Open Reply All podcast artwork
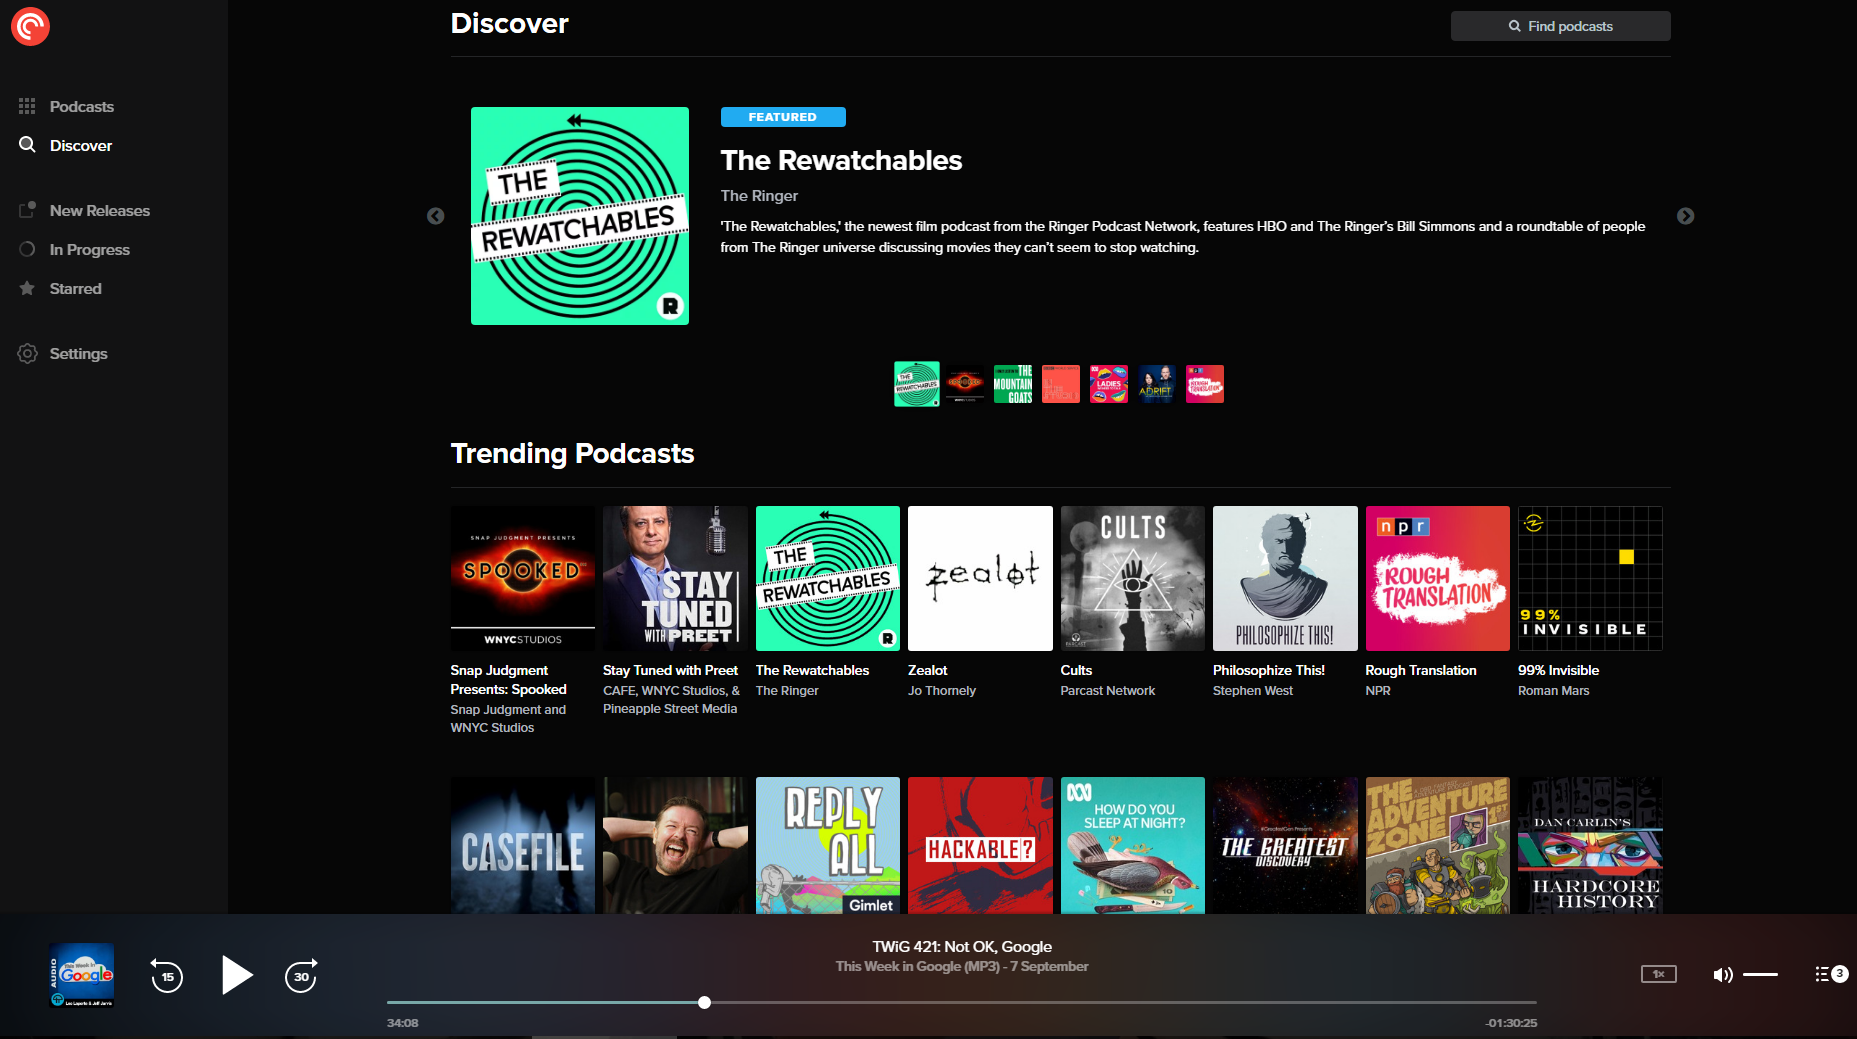The height and width of the screenshot is (1039, 1857). click(x=828, y=845)
